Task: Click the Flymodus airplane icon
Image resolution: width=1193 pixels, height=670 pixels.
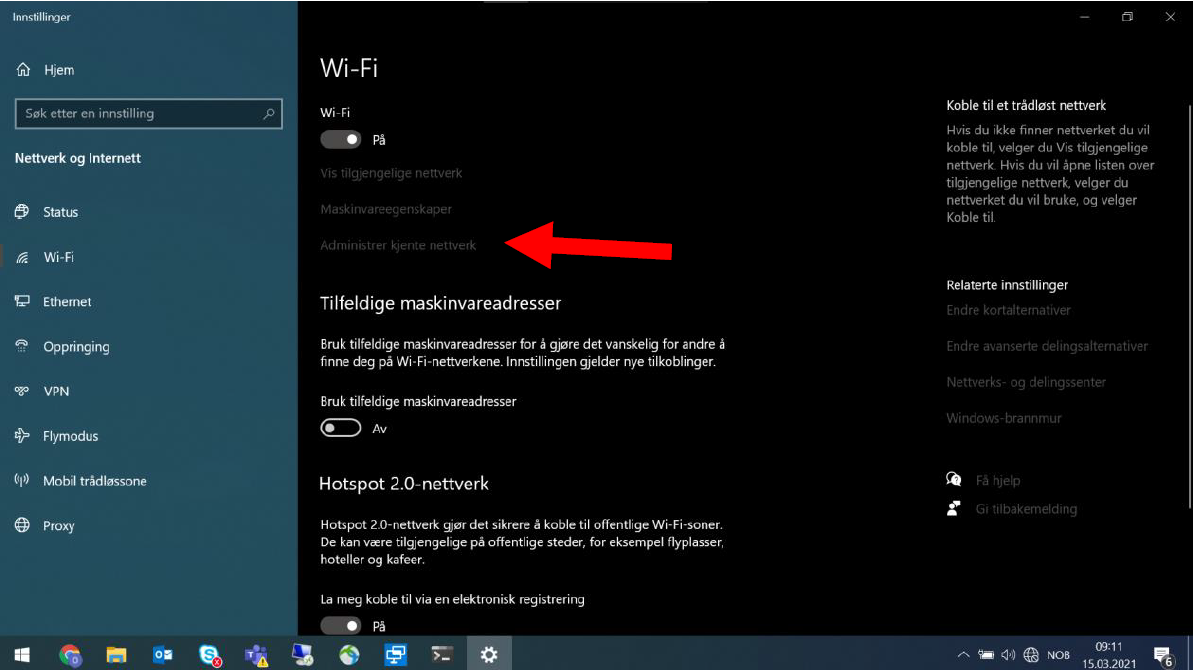Action: (22, 436)
